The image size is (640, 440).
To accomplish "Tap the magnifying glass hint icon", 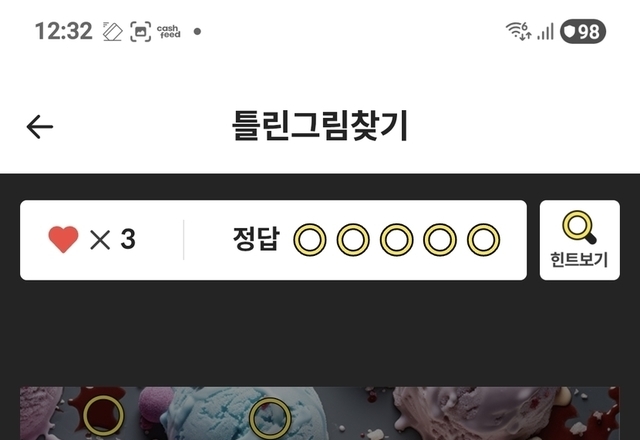I will click(x=579, y=227).
